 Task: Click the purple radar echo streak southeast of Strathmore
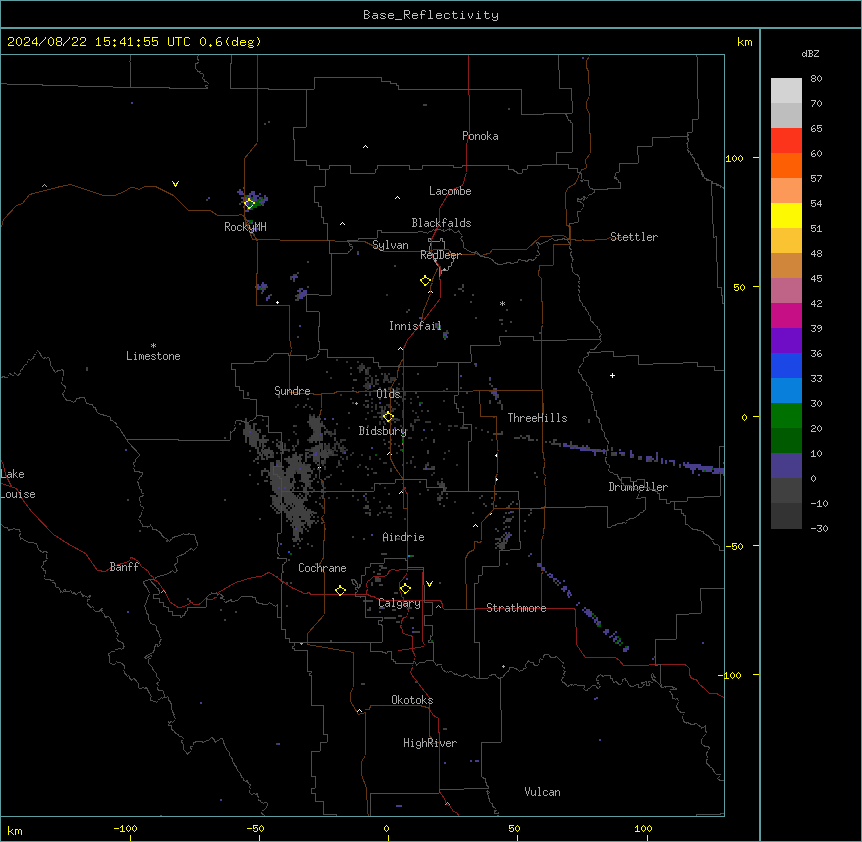pyautogui.click(x=583, y=607)
